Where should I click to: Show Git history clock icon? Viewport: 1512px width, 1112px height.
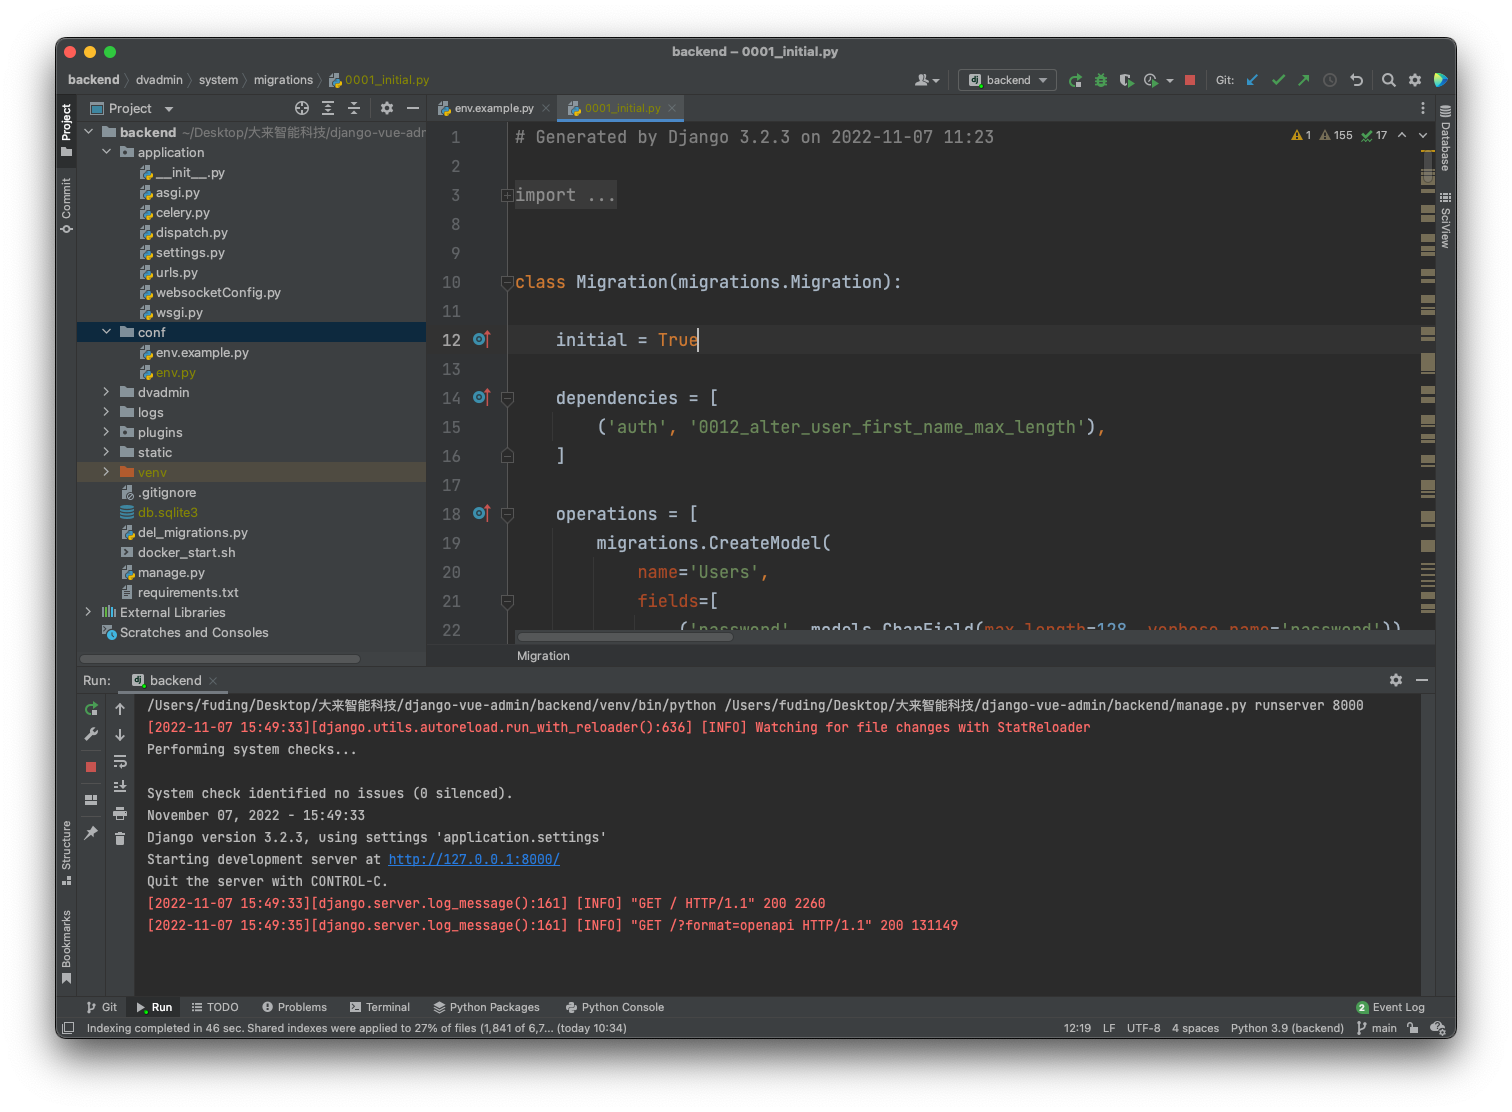coord(1330,80)
